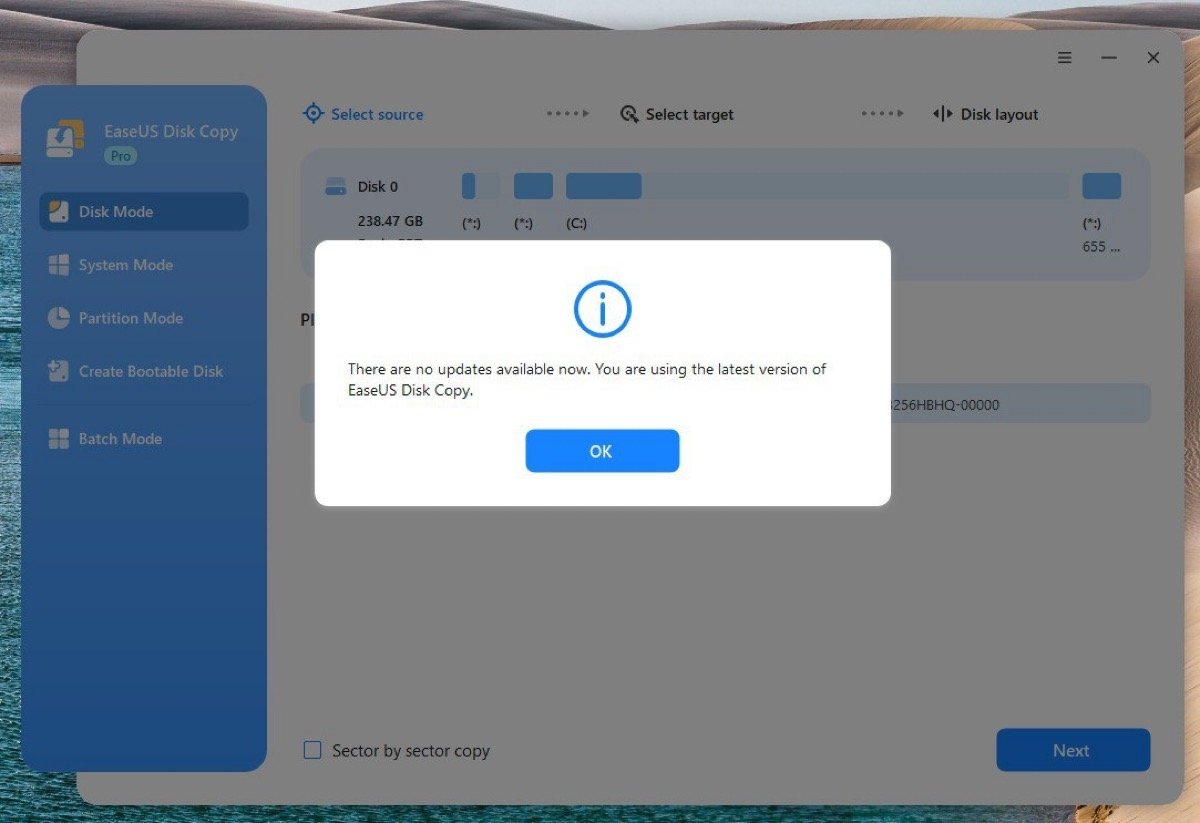Viewport: 1200px width, 823px height.
Task: Click the System Mode windows icon
Action: click(x=59, y=265)
